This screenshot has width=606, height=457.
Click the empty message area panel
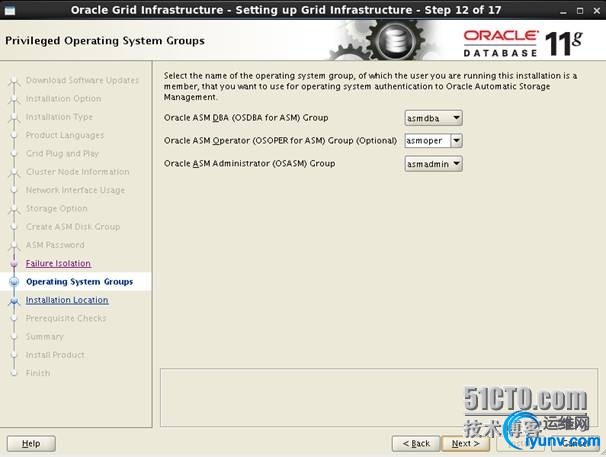[379, 397]
